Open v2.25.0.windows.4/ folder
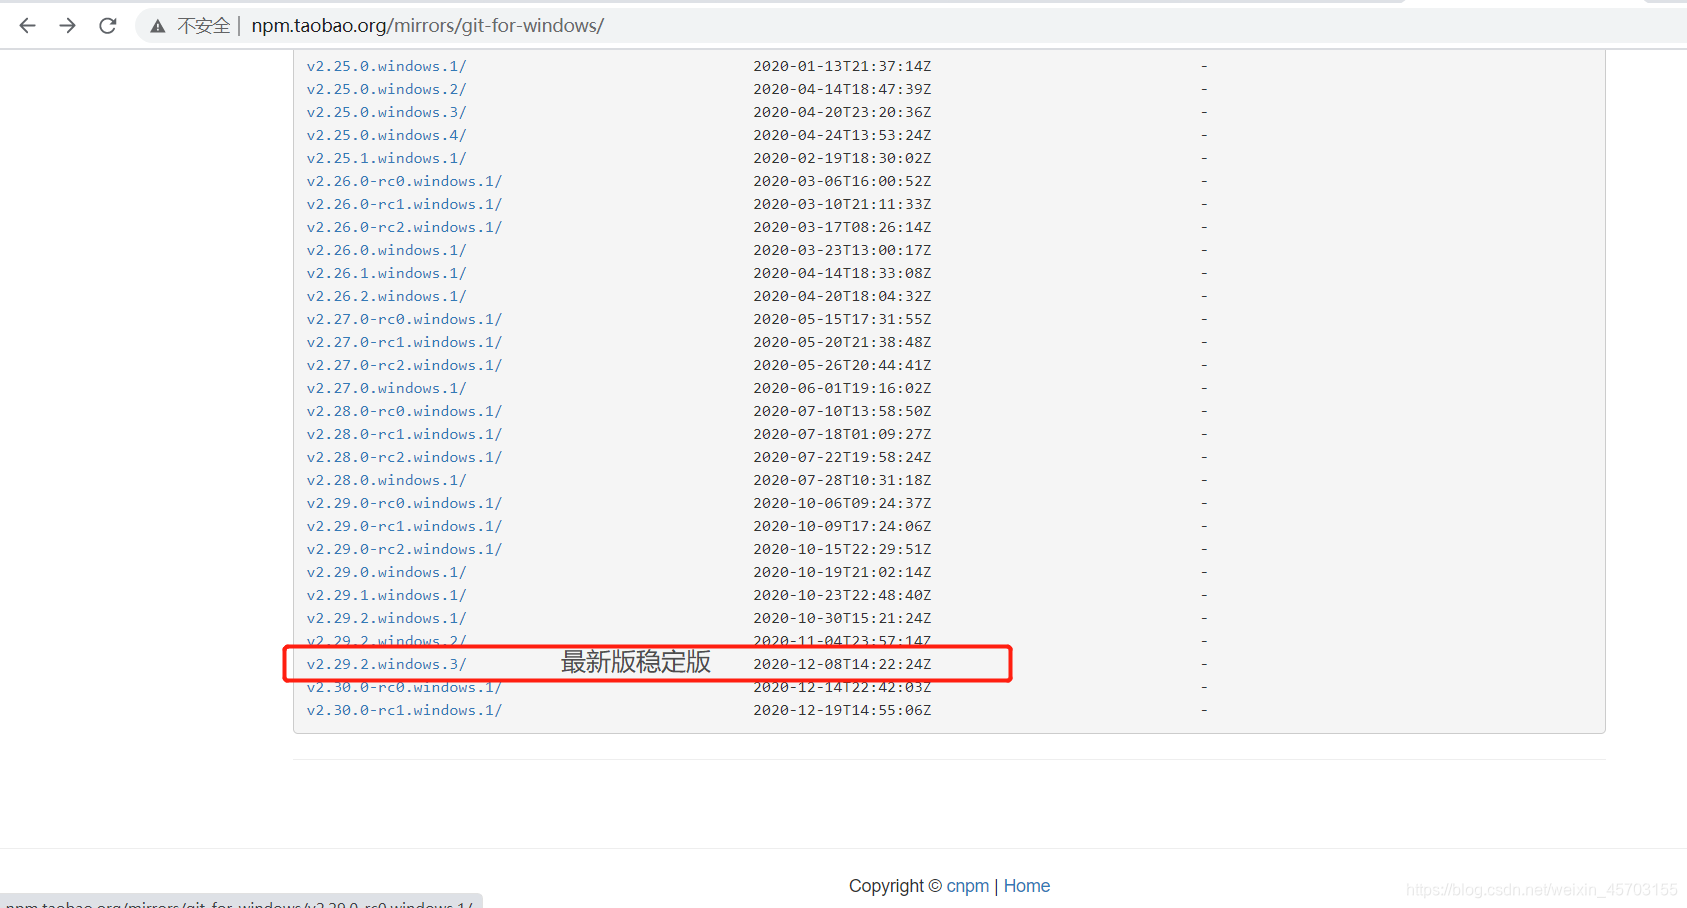1687x908 pixels. [386, 135]
